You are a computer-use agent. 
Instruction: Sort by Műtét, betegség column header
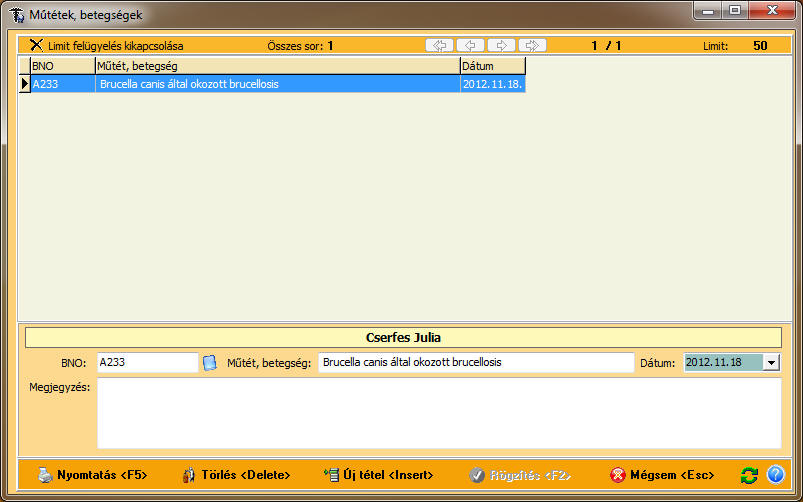(278, 66)
